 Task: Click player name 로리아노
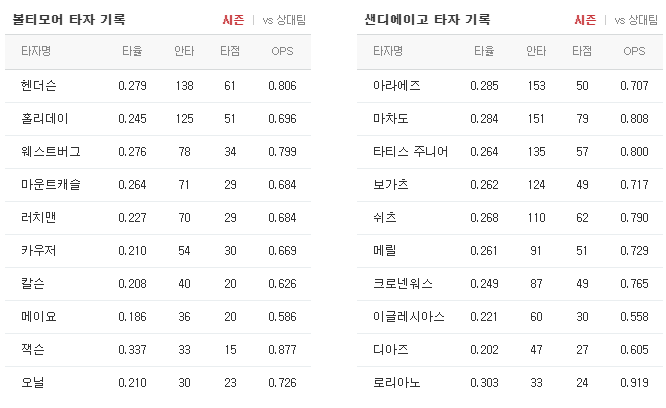(397, 383)
